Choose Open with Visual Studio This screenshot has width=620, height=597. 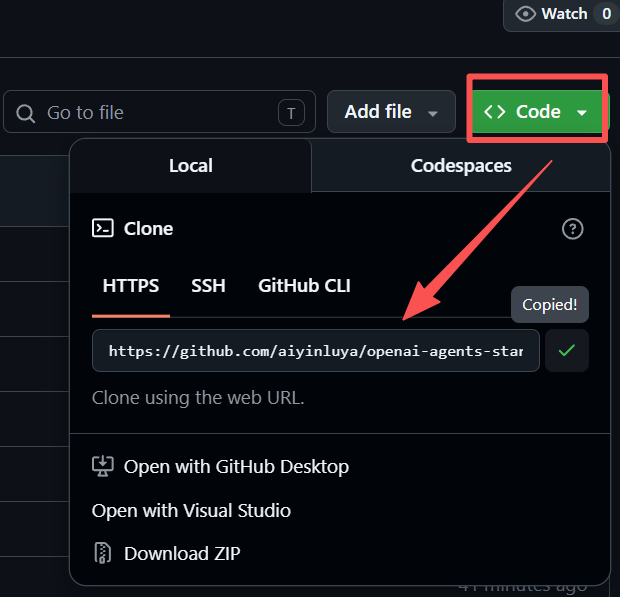191,510
